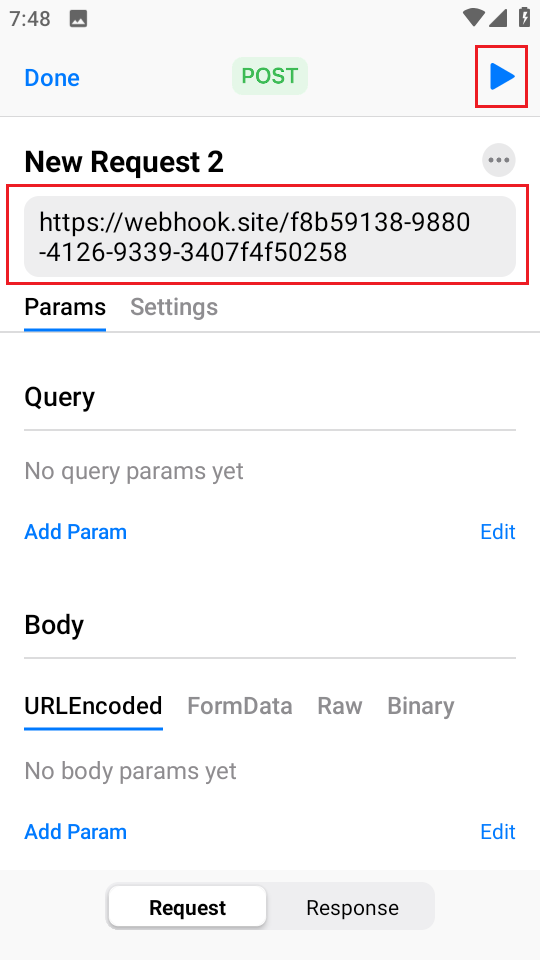Edit the Body params list
The image size is (540, 960).
498,831
